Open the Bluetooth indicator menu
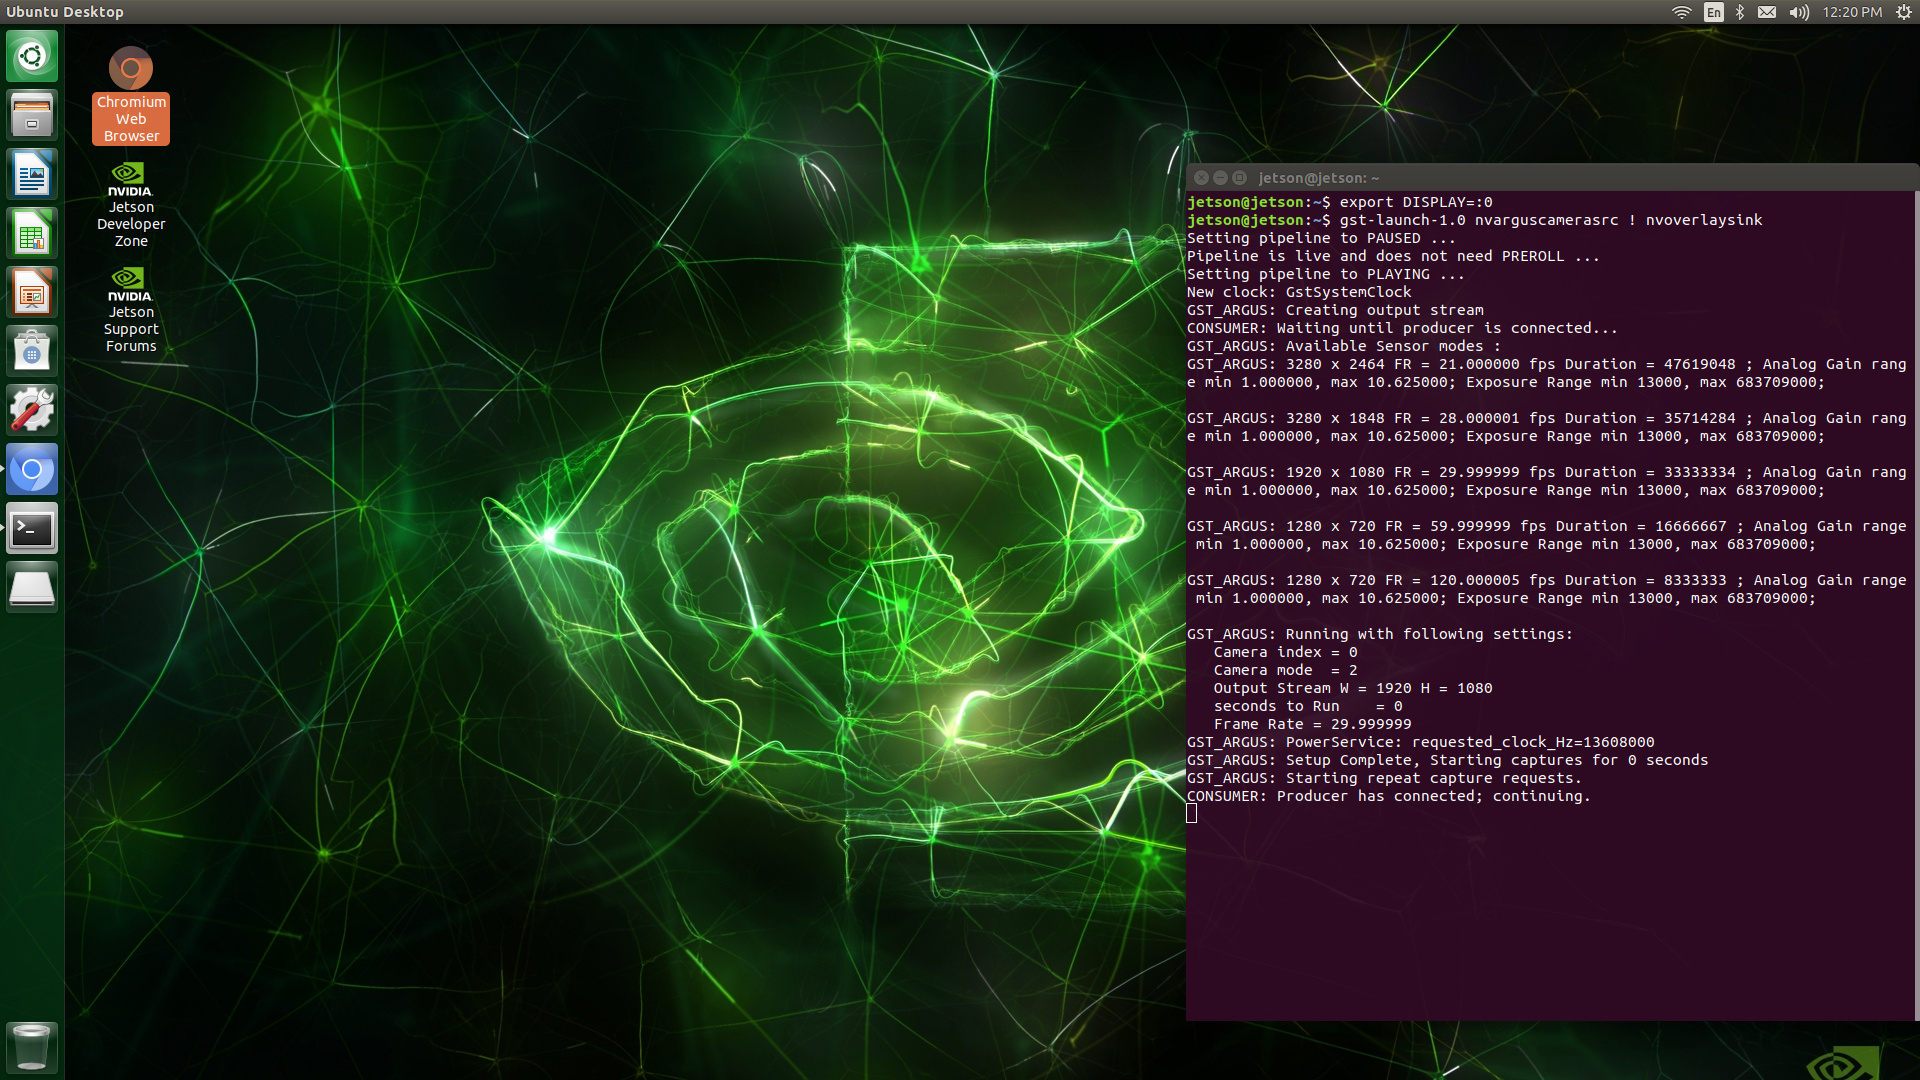 pos(1740,12)
